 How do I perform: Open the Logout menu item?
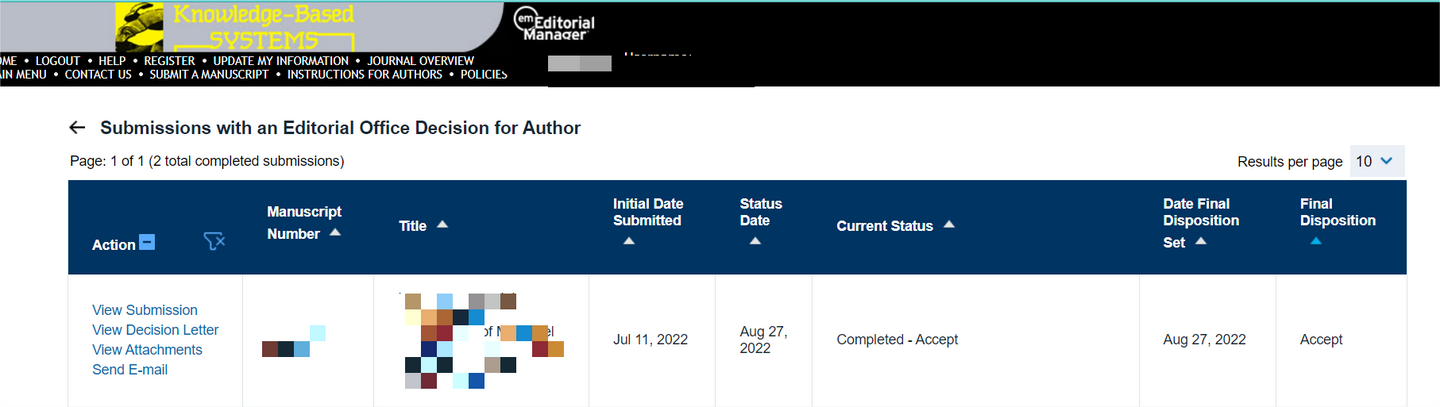coord(57,61)
